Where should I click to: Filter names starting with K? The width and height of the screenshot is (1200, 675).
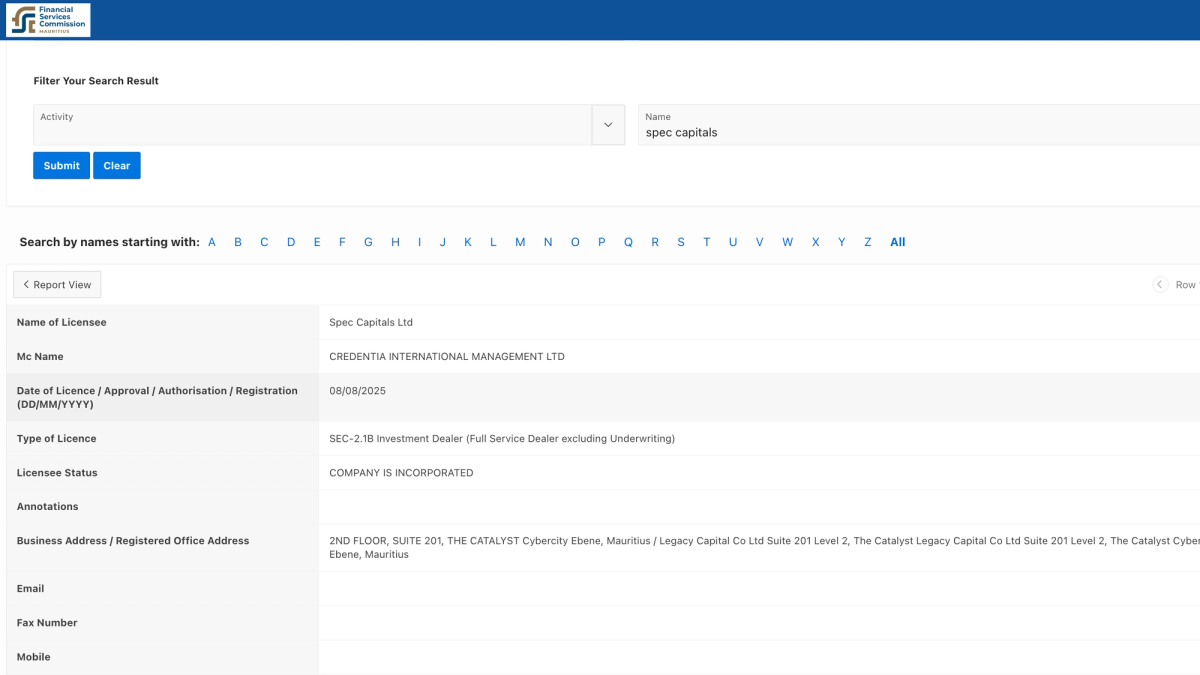467,242
